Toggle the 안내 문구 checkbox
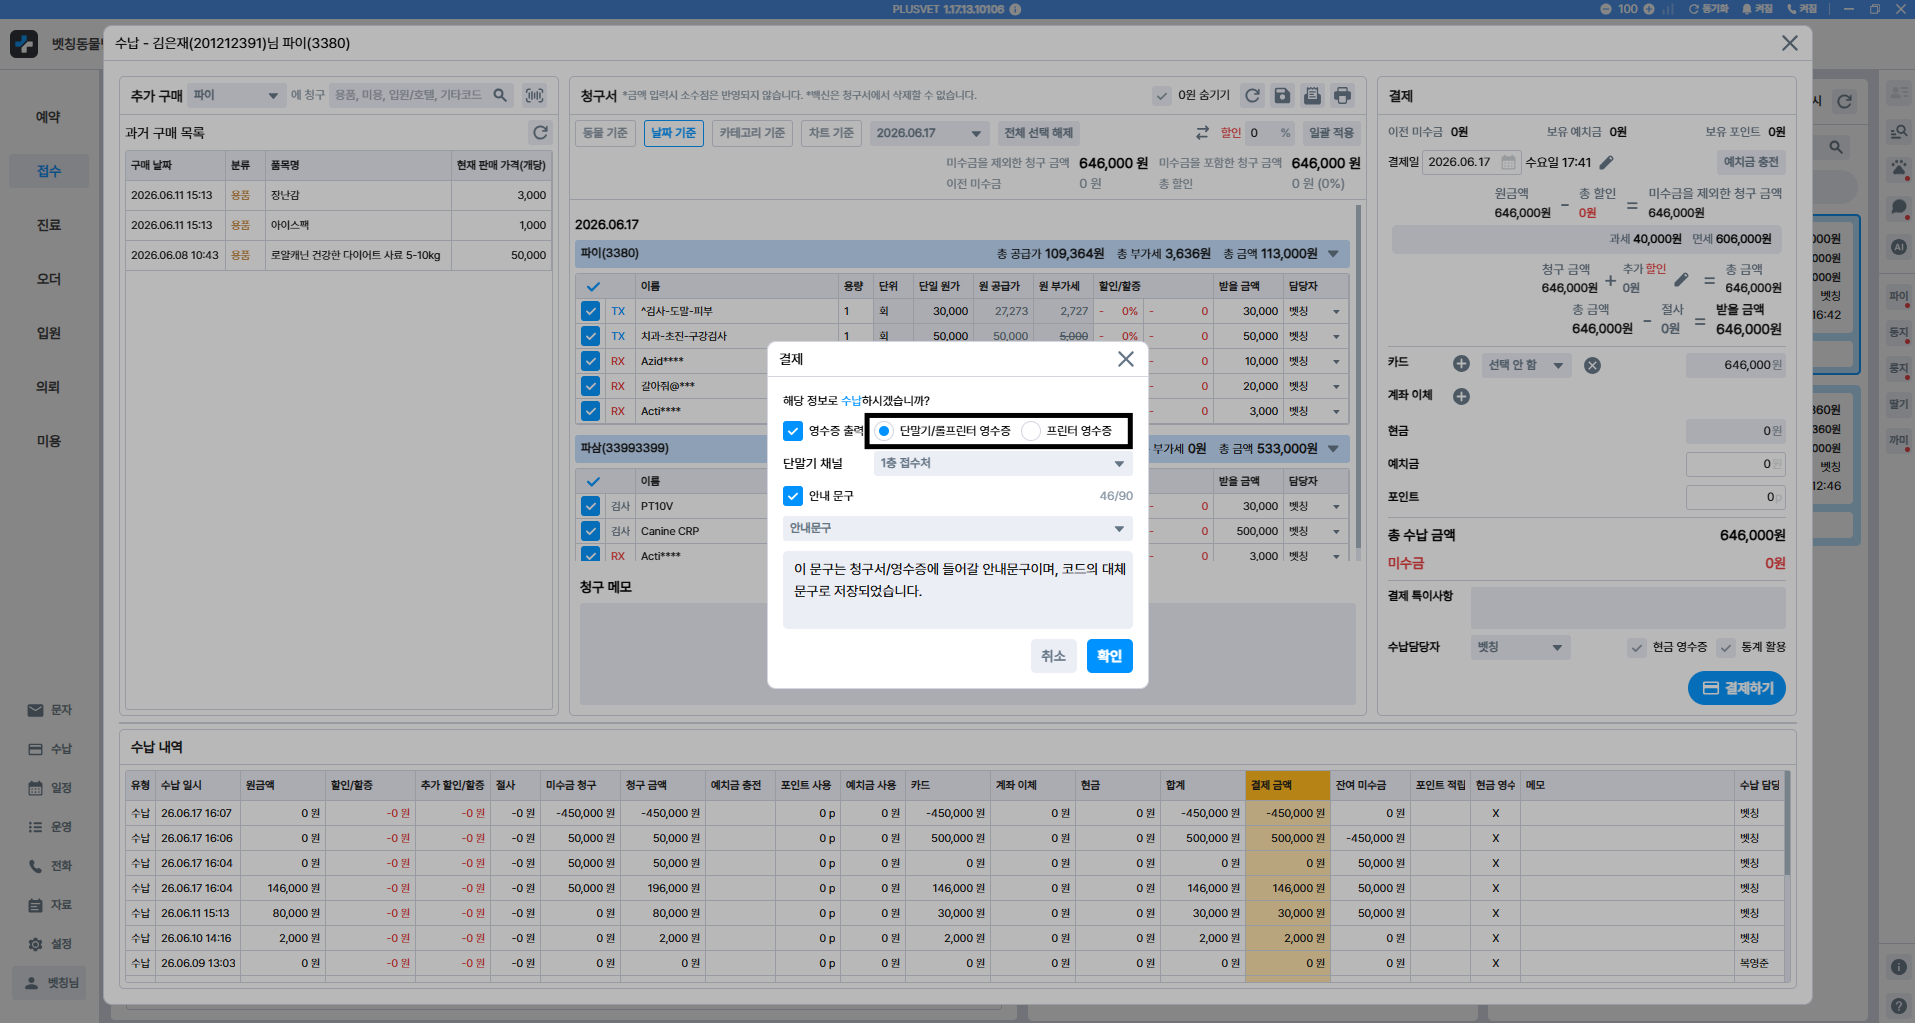The height and width of the screenshot is (1023, 1915). tap(793, 496)
